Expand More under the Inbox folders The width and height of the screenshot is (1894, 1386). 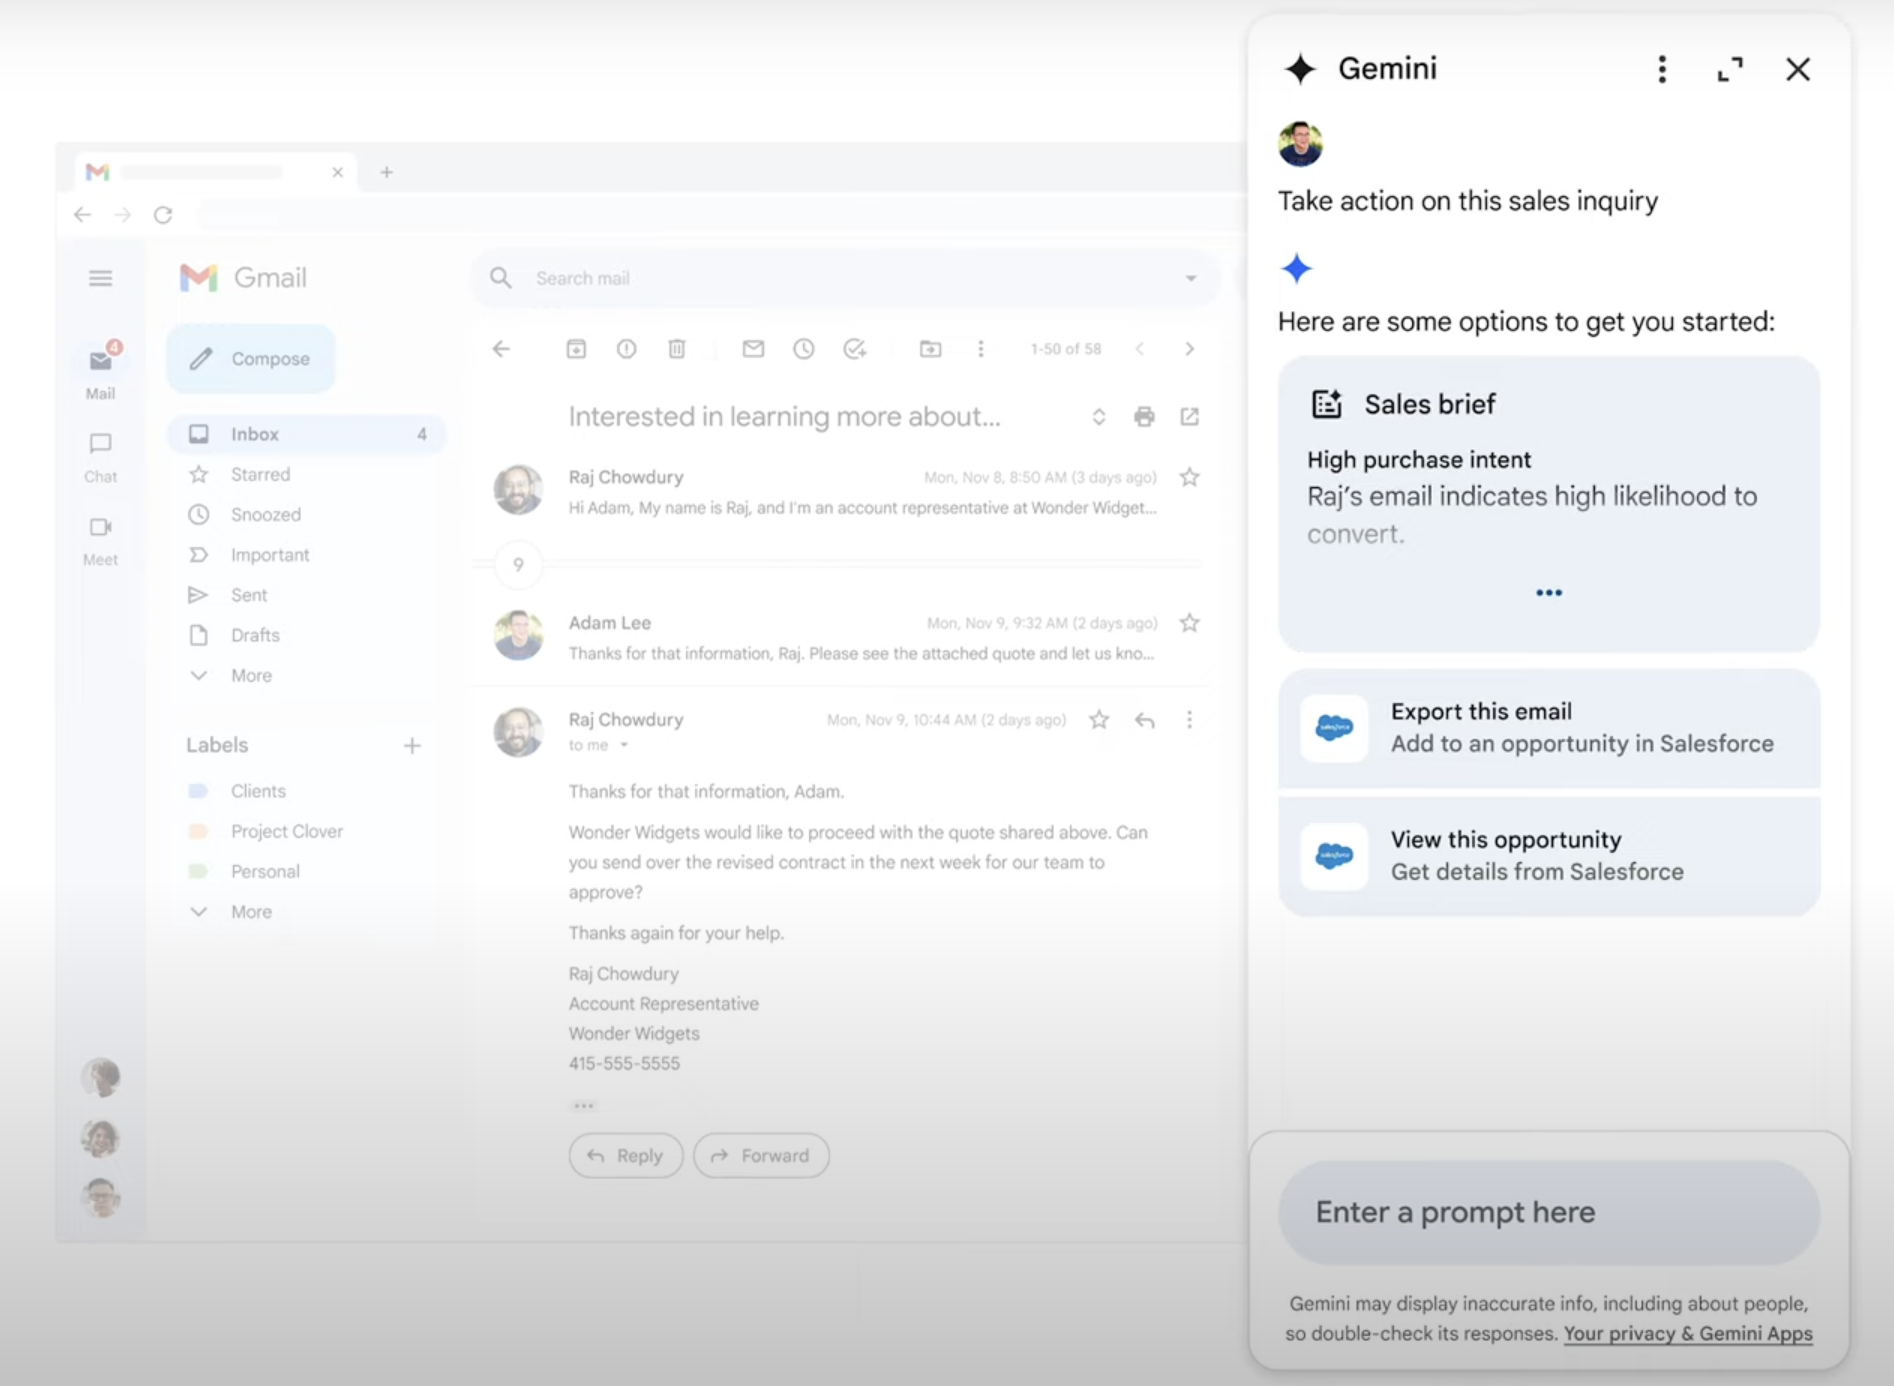[x=250, y=676]
